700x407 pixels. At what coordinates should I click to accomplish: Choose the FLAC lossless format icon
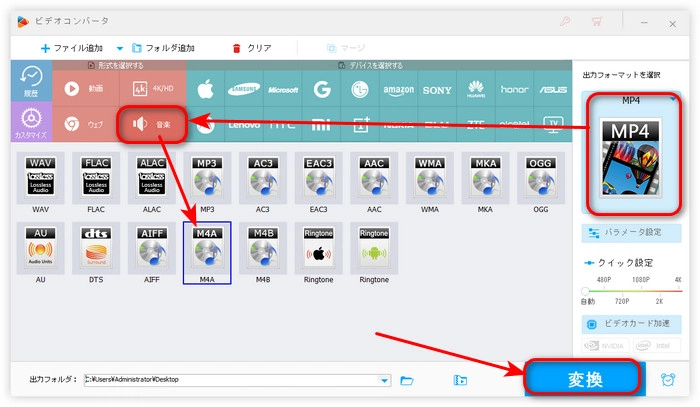pyautogui.click(x=96, y=178)
